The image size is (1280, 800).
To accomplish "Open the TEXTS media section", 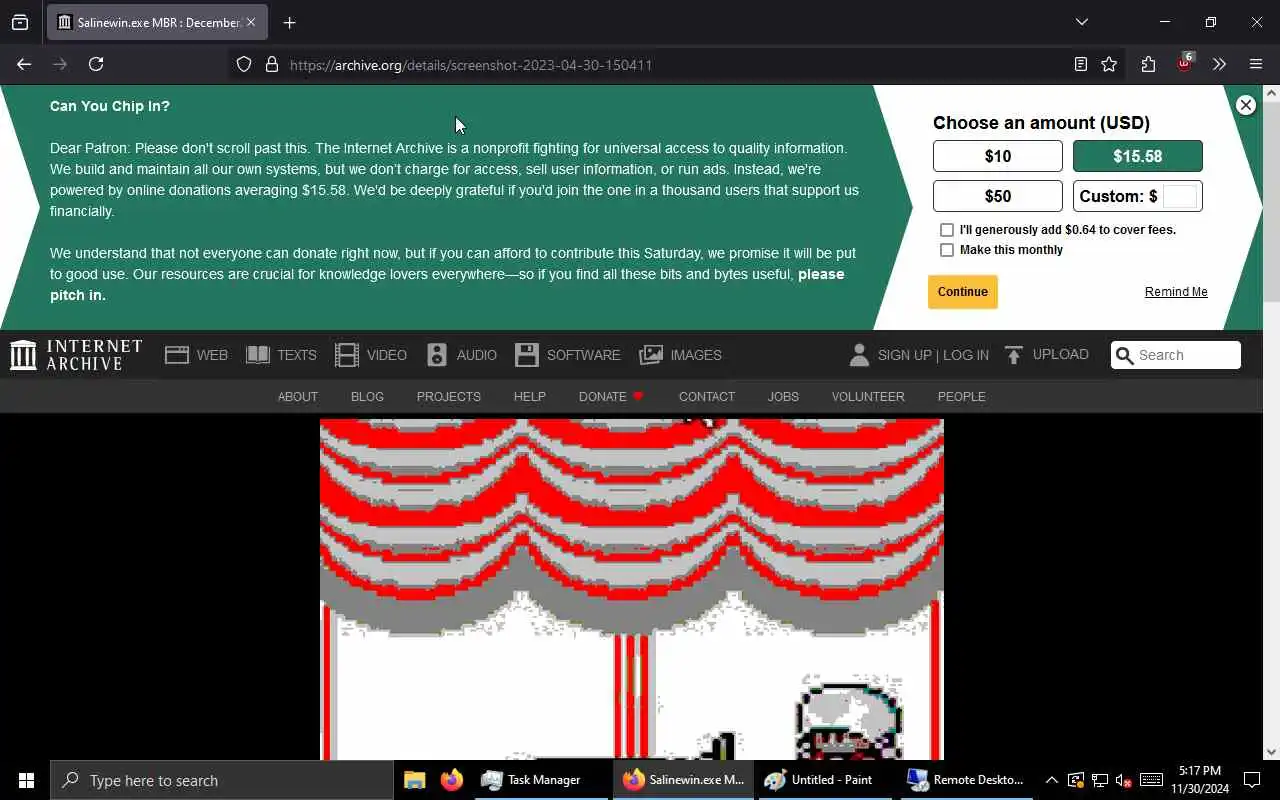I will (282, 355).
